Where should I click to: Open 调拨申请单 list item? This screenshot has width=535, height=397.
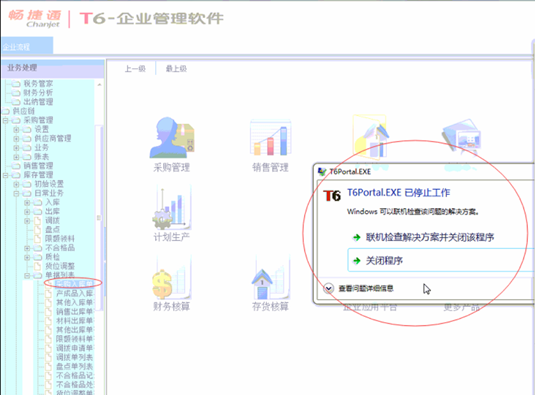pyautogui.click(x=74, y=348)
